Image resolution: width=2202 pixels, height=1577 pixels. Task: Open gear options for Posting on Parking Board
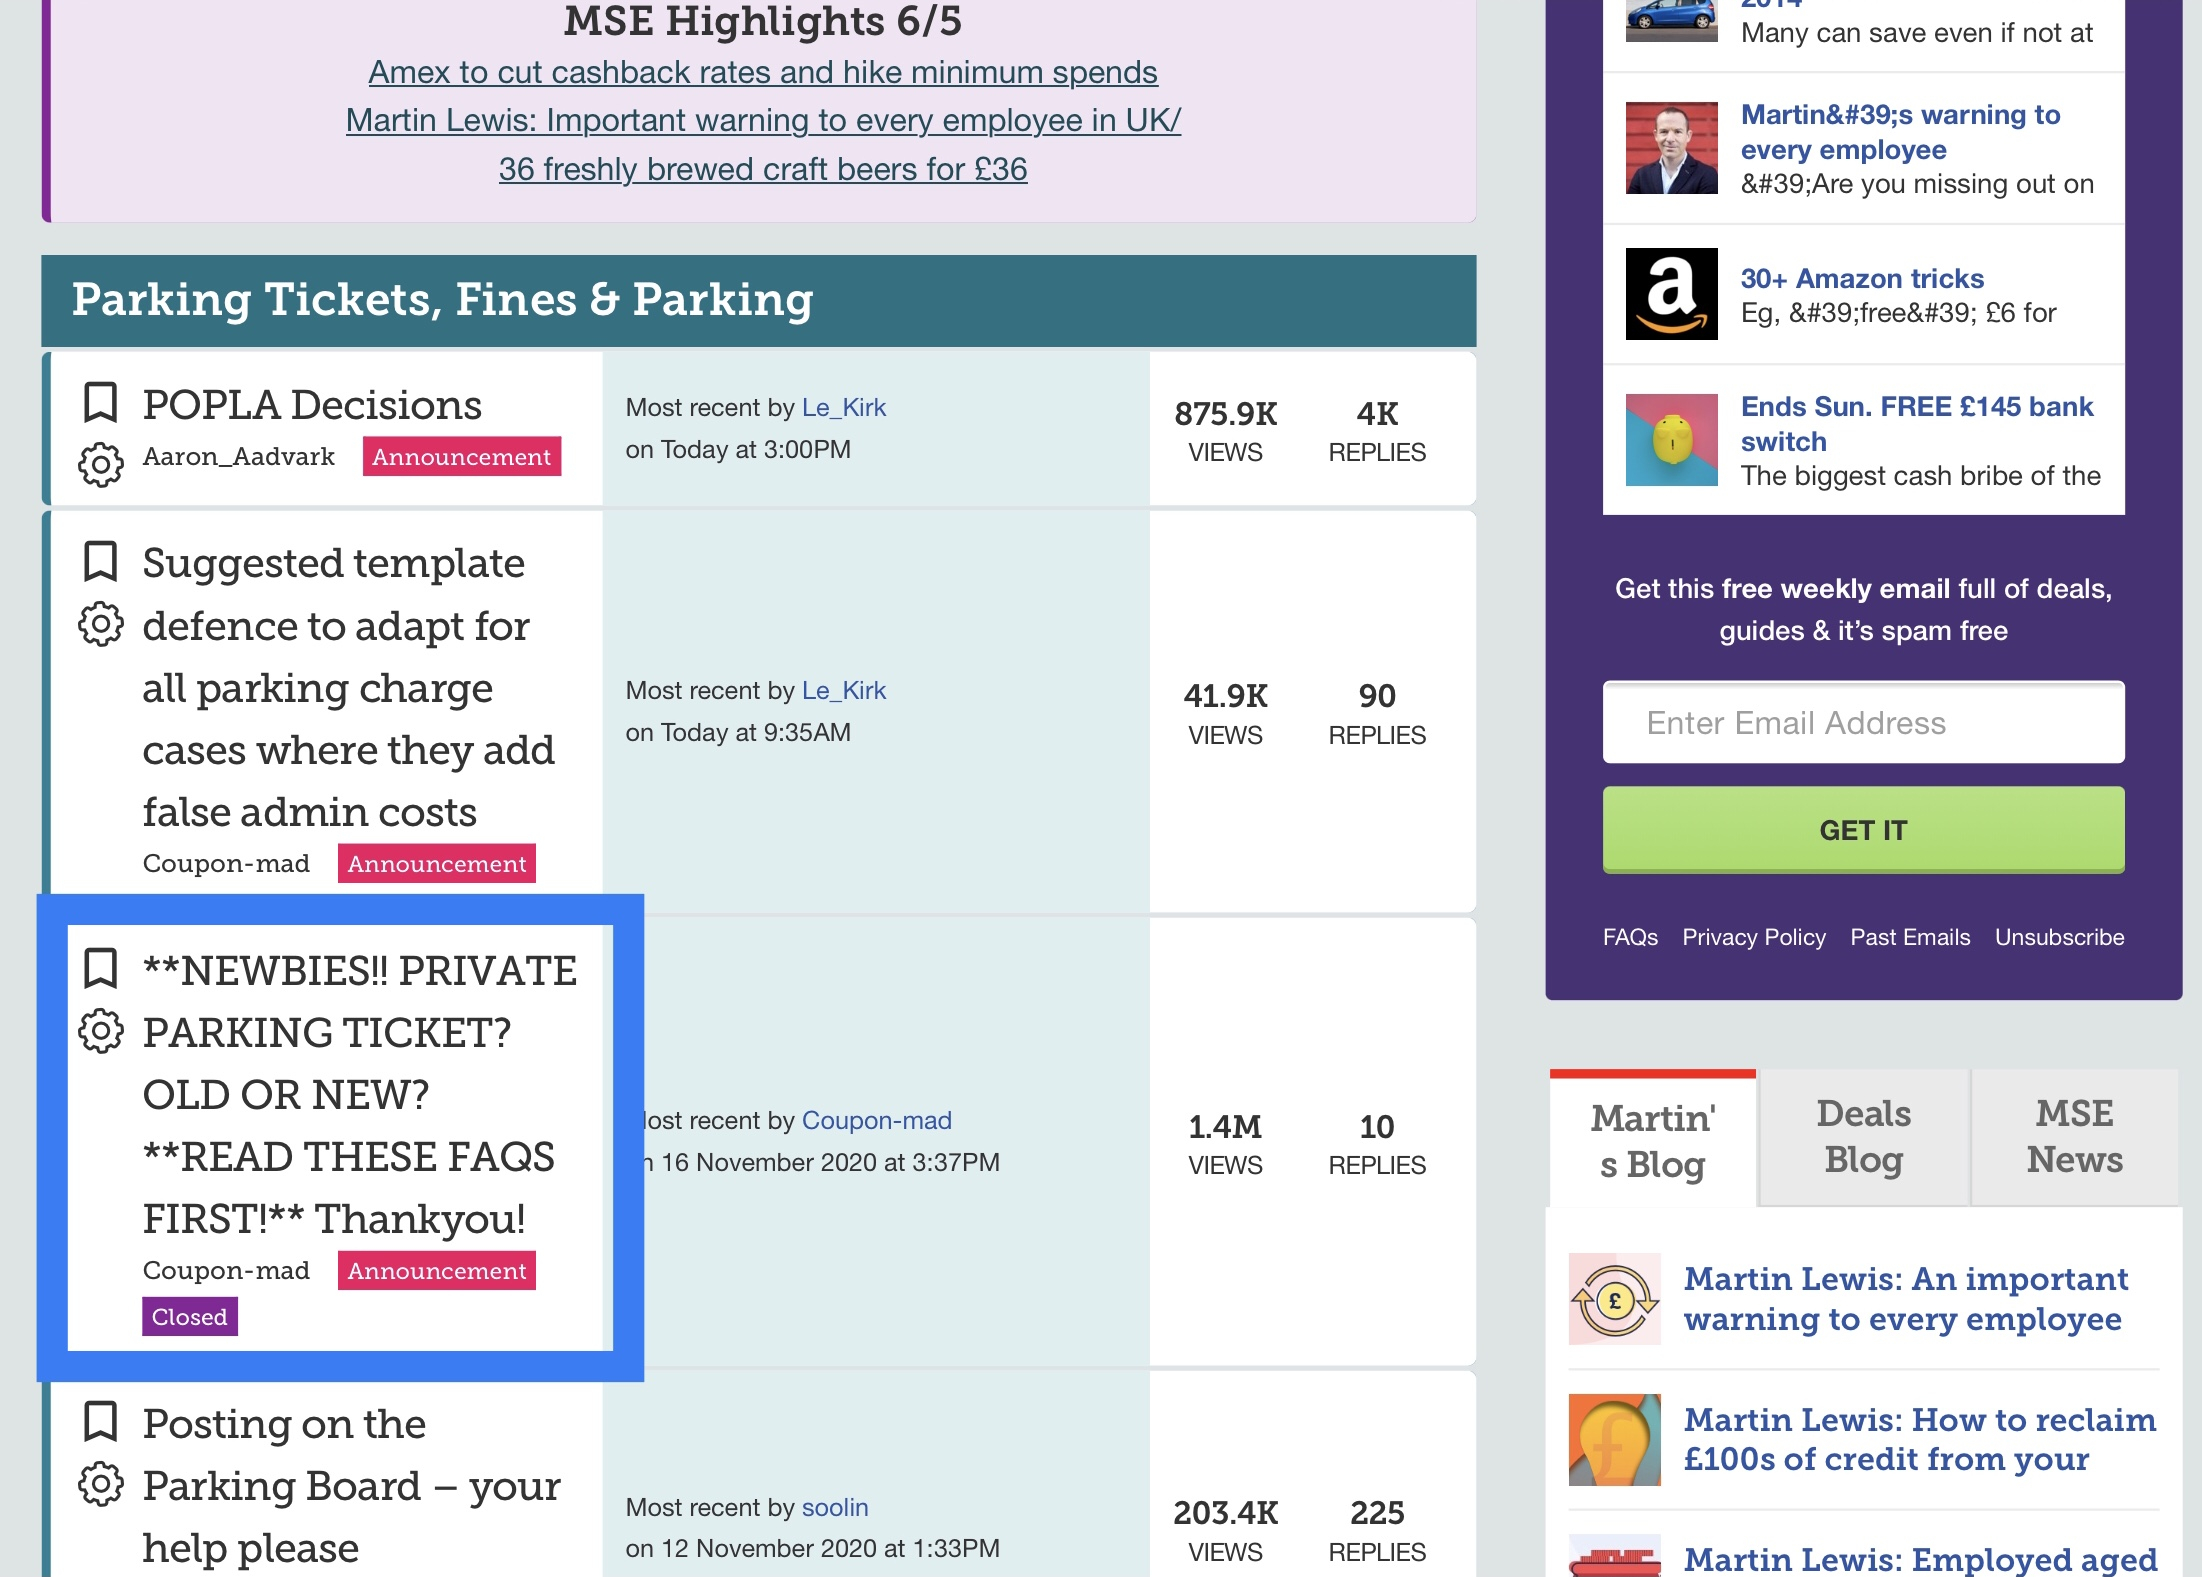(100, 1484)
